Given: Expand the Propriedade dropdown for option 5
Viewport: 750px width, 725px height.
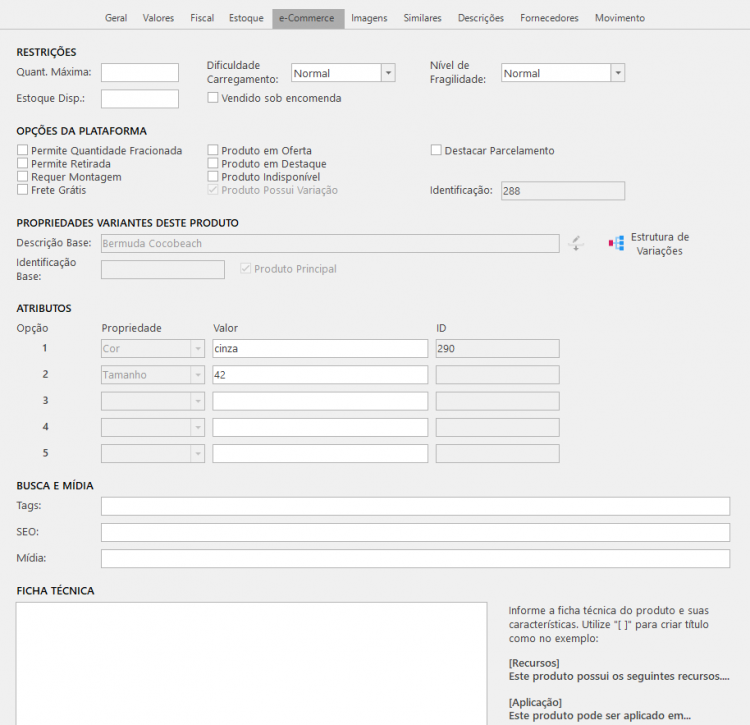Looking at the screenshot, I should (198, 454).
